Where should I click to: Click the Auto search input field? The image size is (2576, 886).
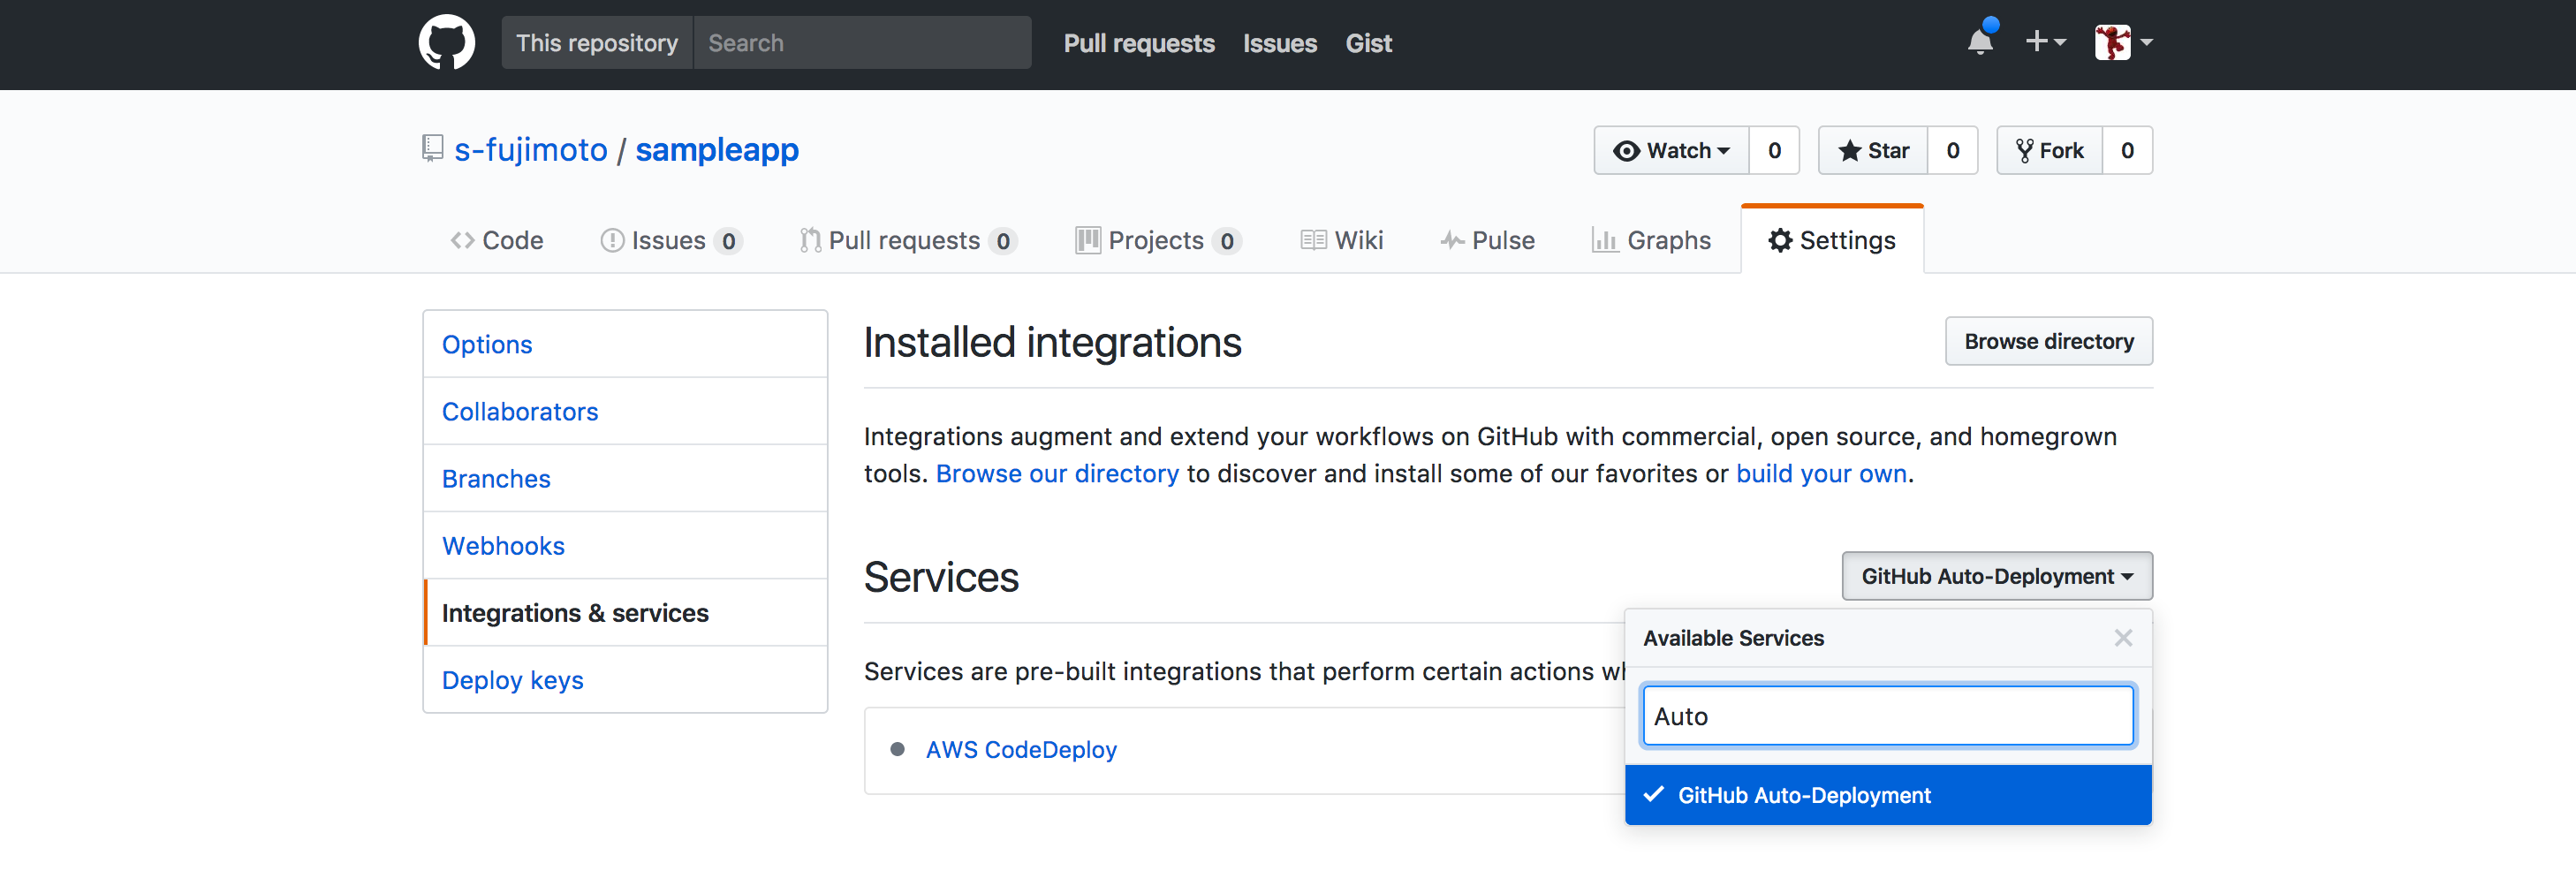pyautogui.click(x=1886, y=715)
